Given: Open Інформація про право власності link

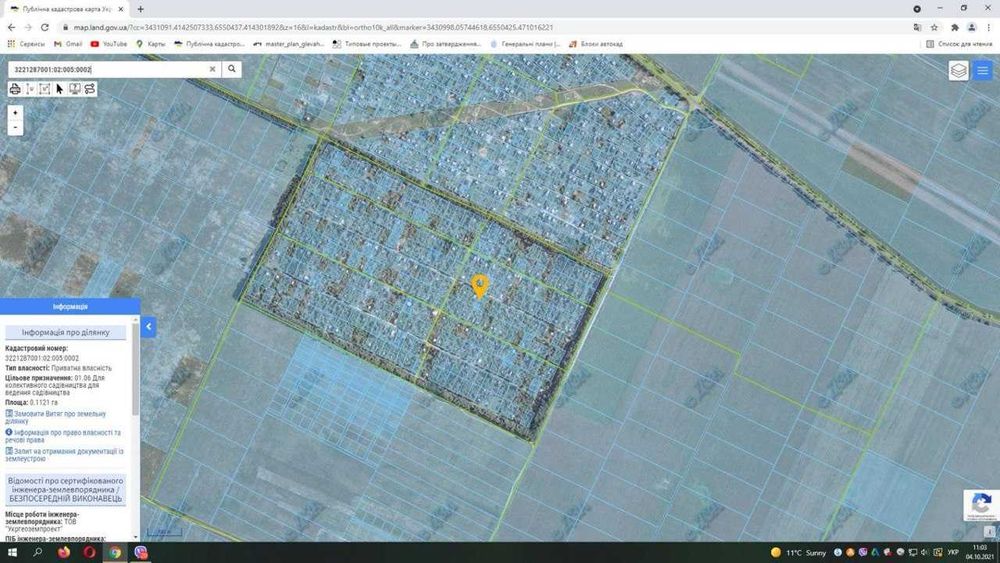Looking at the screenshot, I should 62,436.
